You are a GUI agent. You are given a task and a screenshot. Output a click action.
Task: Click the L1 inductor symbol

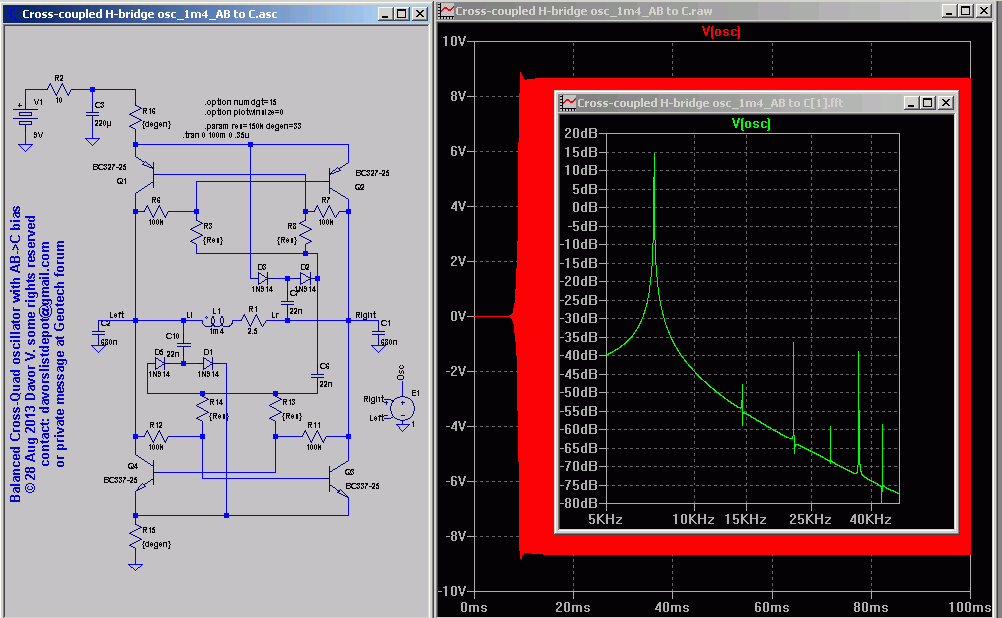point(216,320)
